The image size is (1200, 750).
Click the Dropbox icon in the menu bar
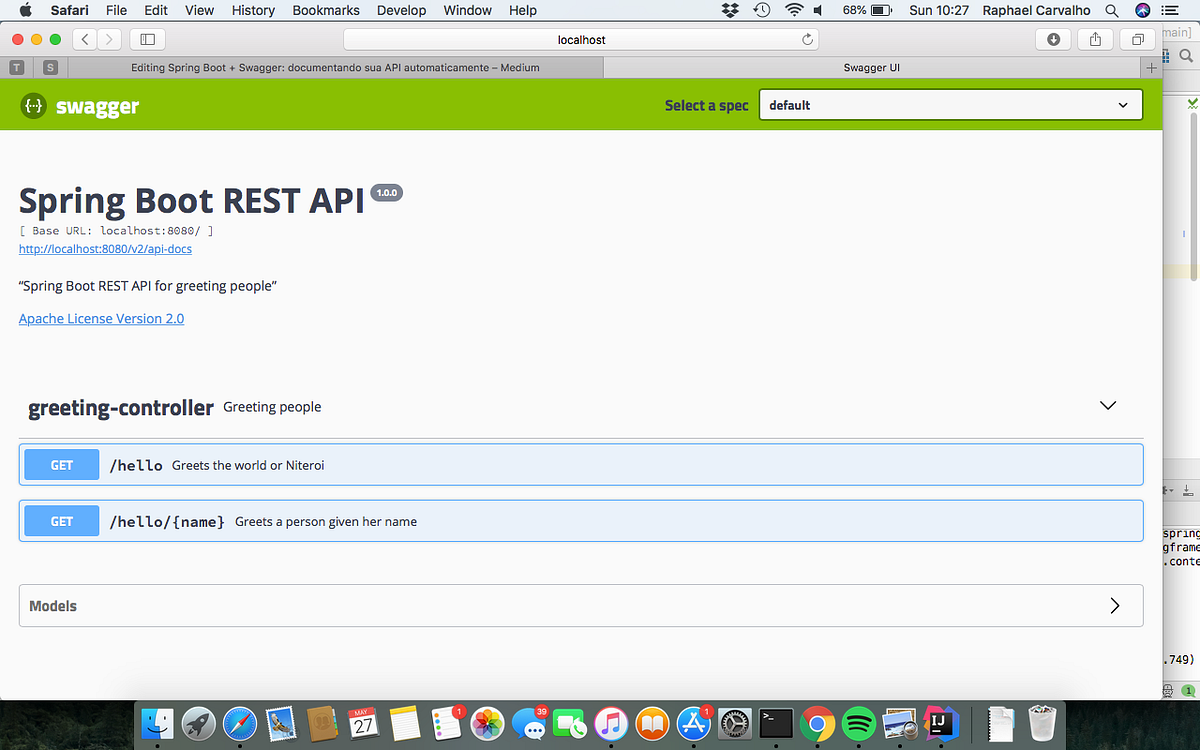[729, 10]
